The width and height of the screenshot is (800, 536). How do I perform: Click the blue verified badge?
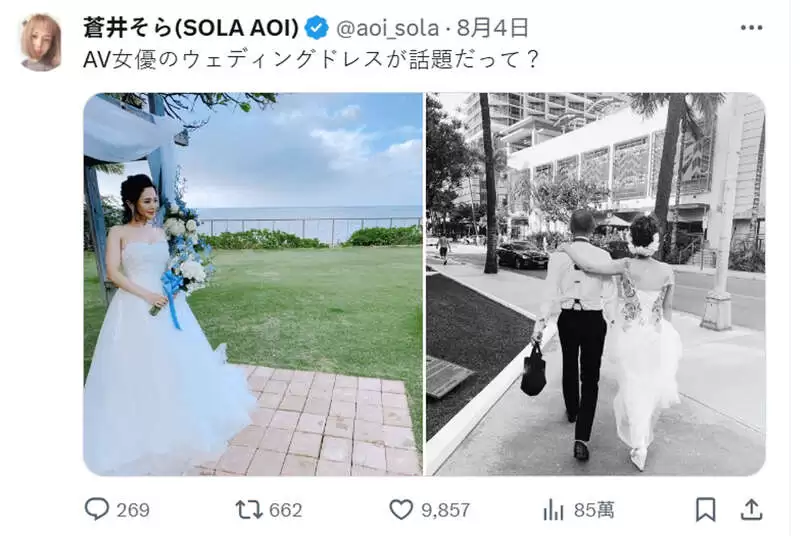pyautogui.click(x=316, y=28)
